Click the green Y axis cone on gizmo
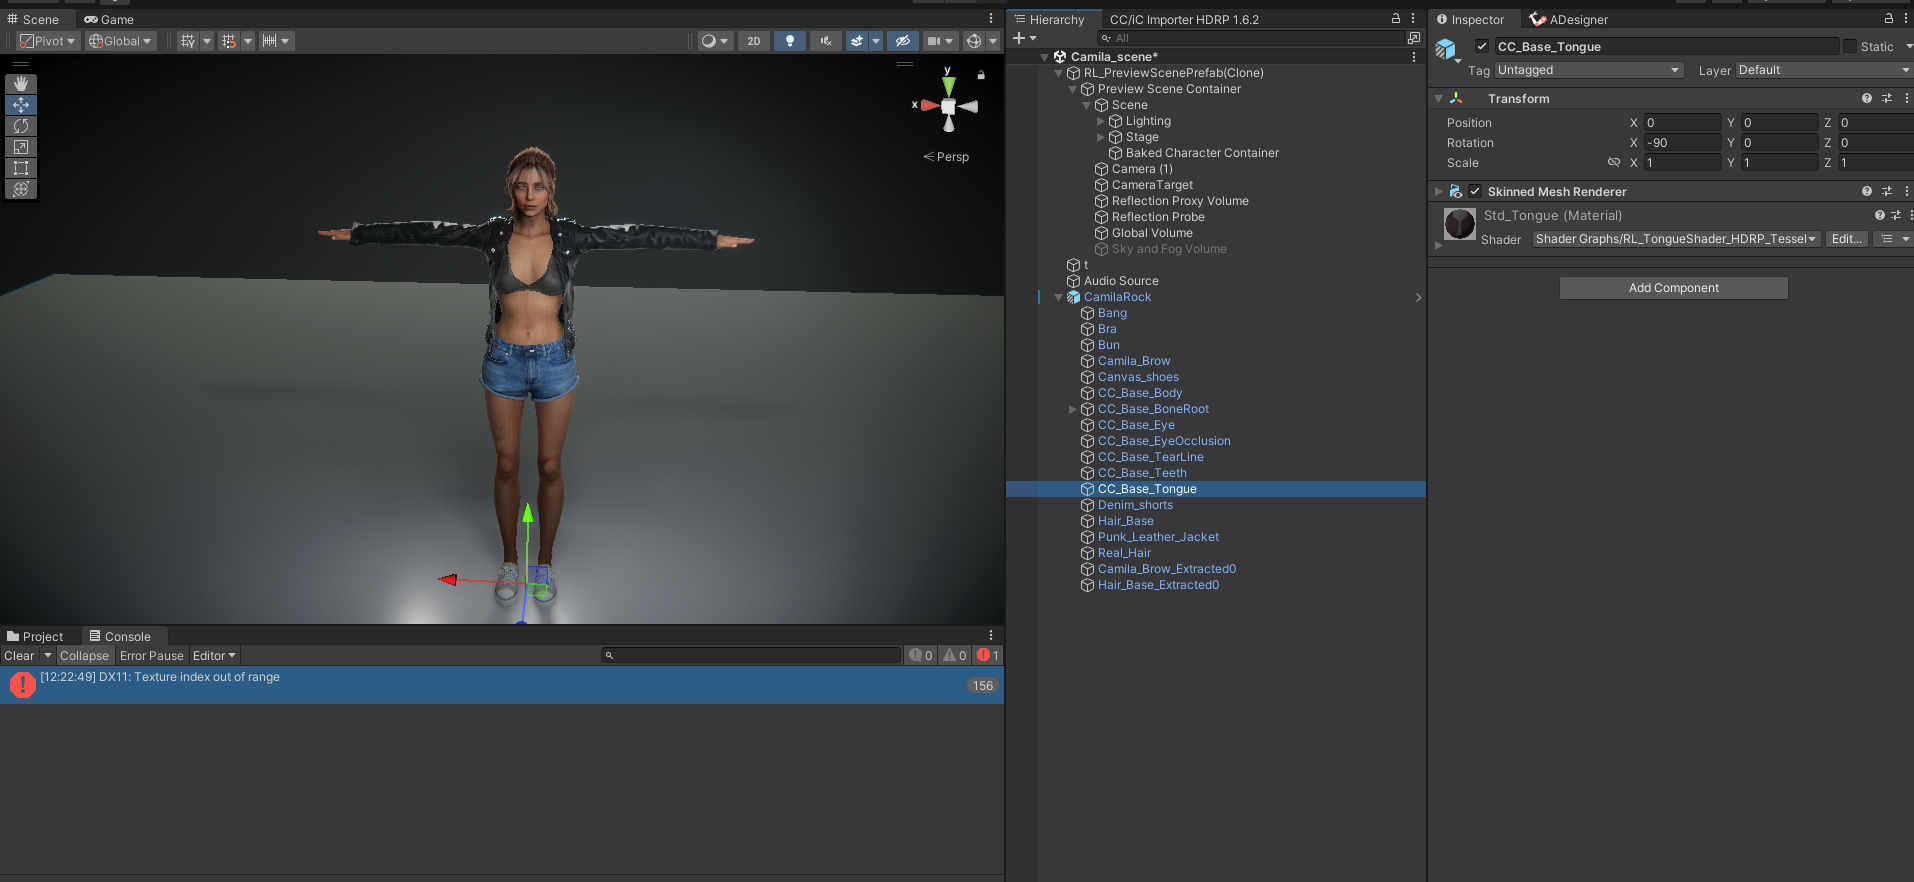This screenshot has width=1914, height=882. (948, 86)
